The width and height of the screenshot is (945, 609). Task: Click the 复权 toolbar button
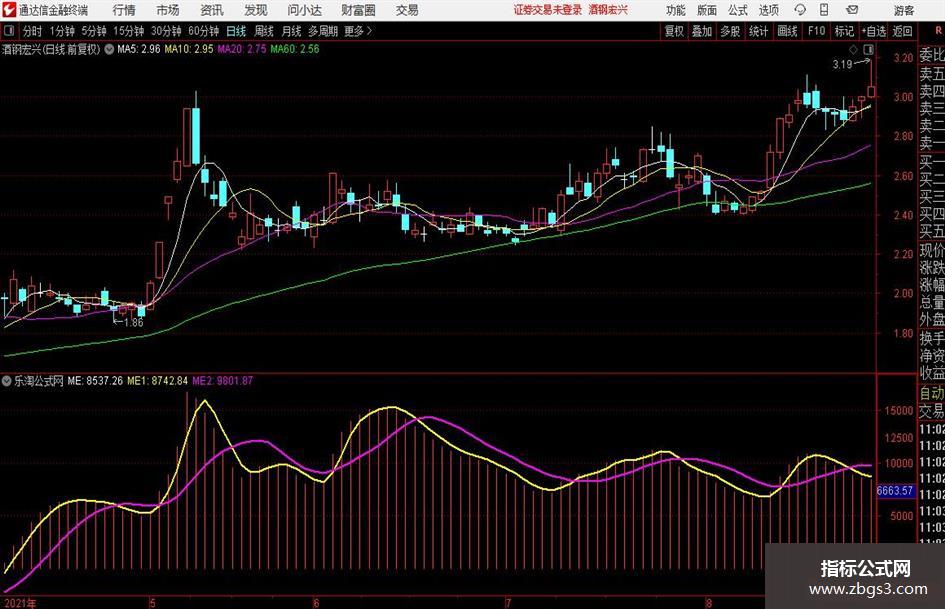pyautogui.click(x=674, y=31)
